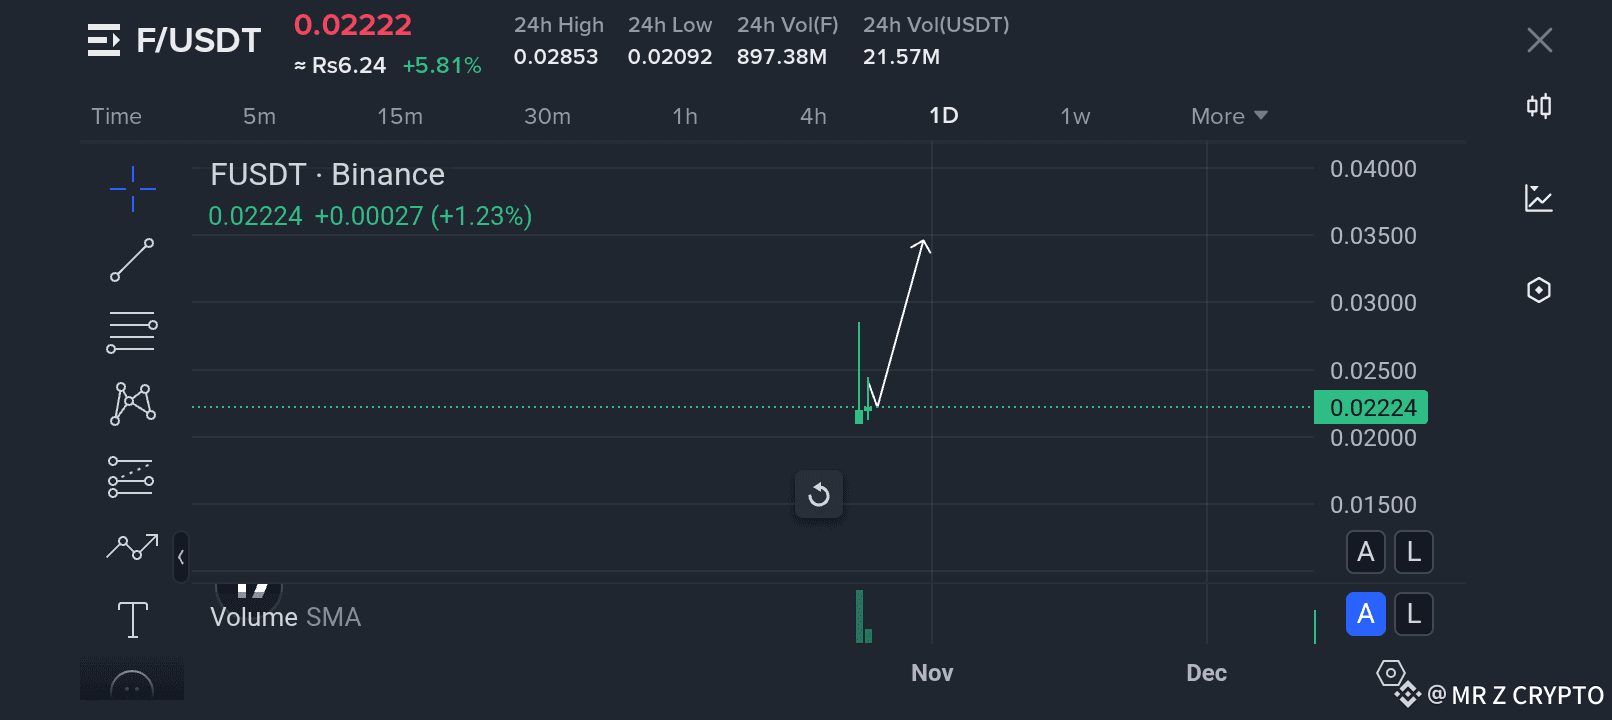This screenshot has height=720, width=1612.
Task: Open the F/USDT pair selector menu
Action: [104, 40]
